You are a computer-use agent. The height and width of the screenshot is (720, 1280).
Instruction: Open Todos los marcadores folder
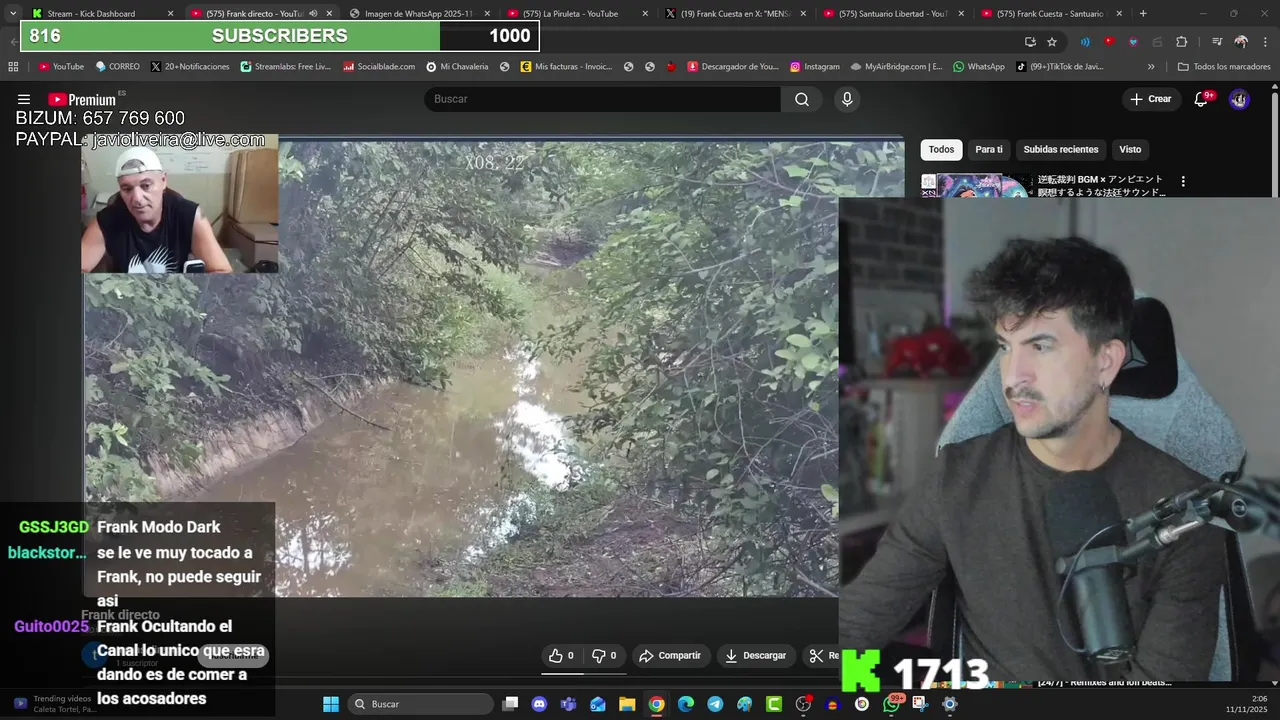click(x=1224, y=67)
